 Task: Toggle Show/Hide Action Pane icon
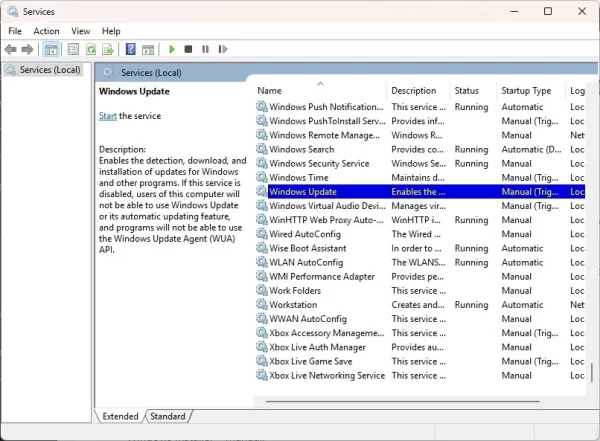tap(148, 49)
